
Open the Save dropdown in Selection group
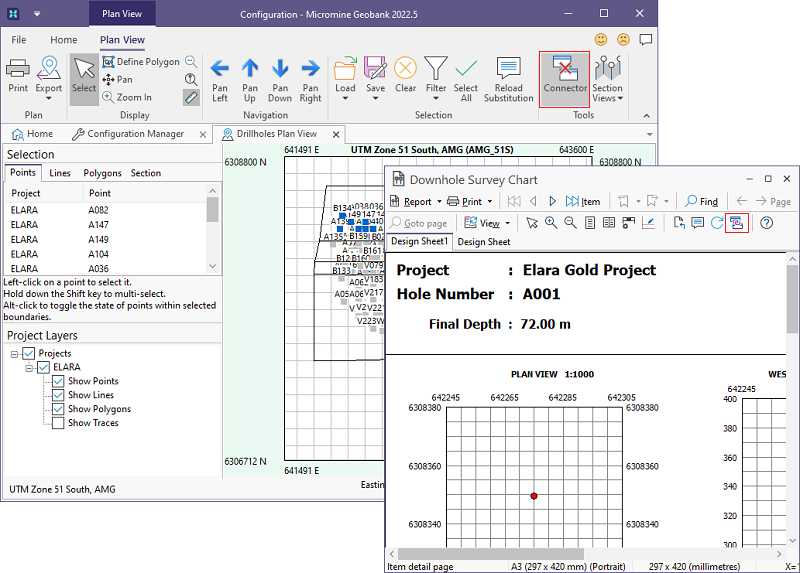click(x=376, y=98)
